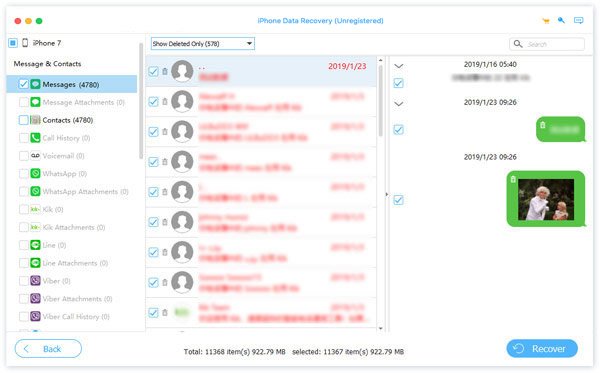Click the search magnifier icon
Viewport: 600px width, 373px height.
518,44
